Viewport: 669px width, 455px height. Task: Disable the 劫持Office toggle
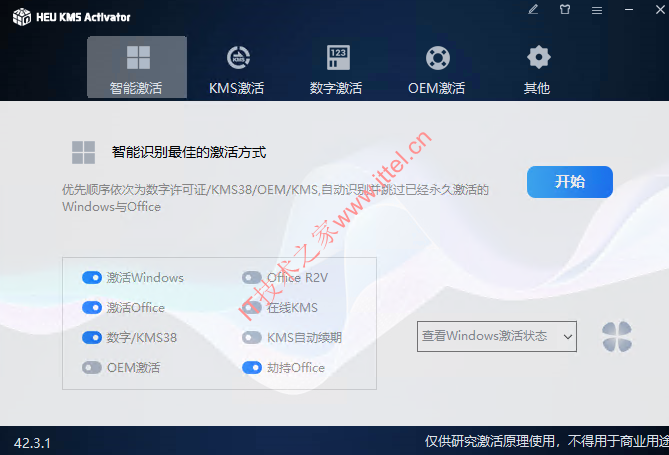(x=252, y=368)
